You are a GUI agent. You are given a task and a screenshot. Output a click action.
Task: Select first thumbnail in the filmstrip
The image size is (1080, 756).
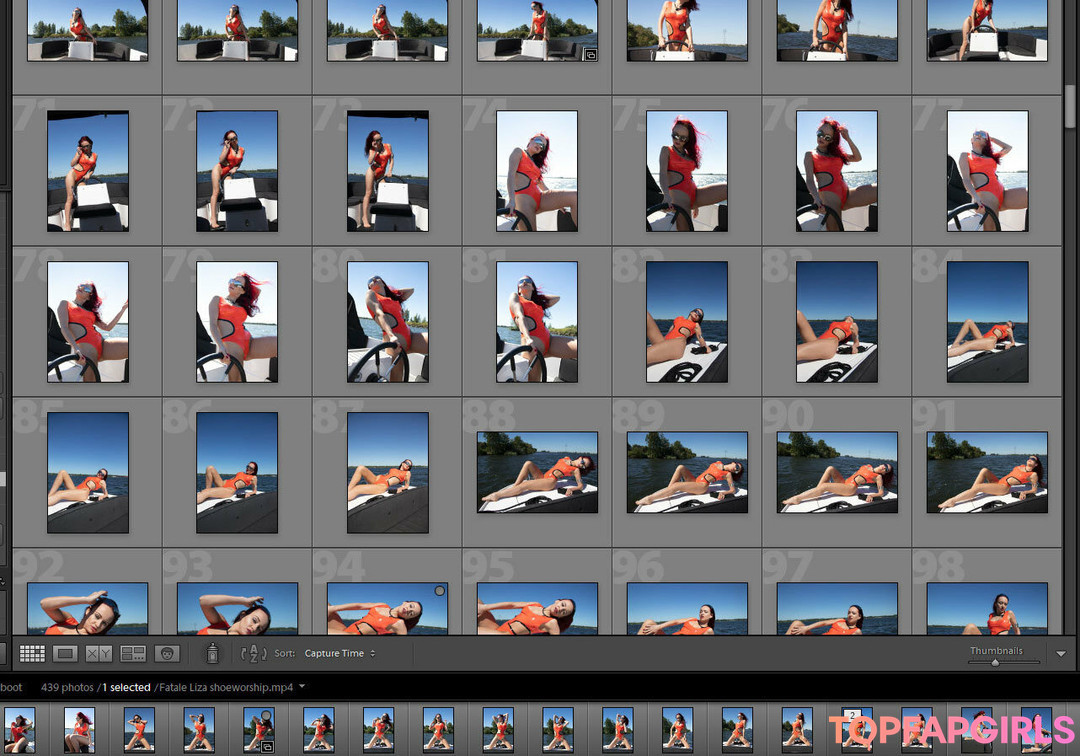pyautogui.click(x=20, y=729)
